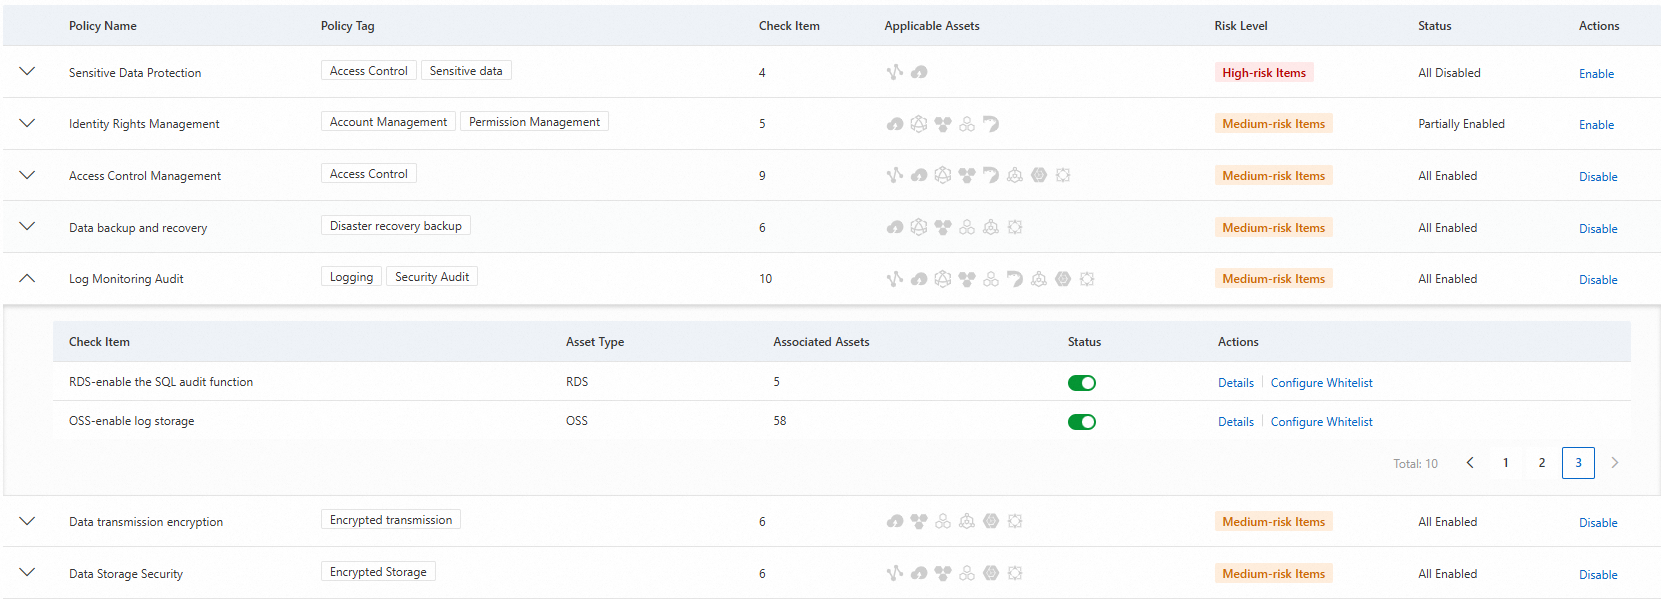The width and height of the screenshot is (1661, 599).
Task: Click the High-risk Items risk level badge
Action: point(1264,73)
